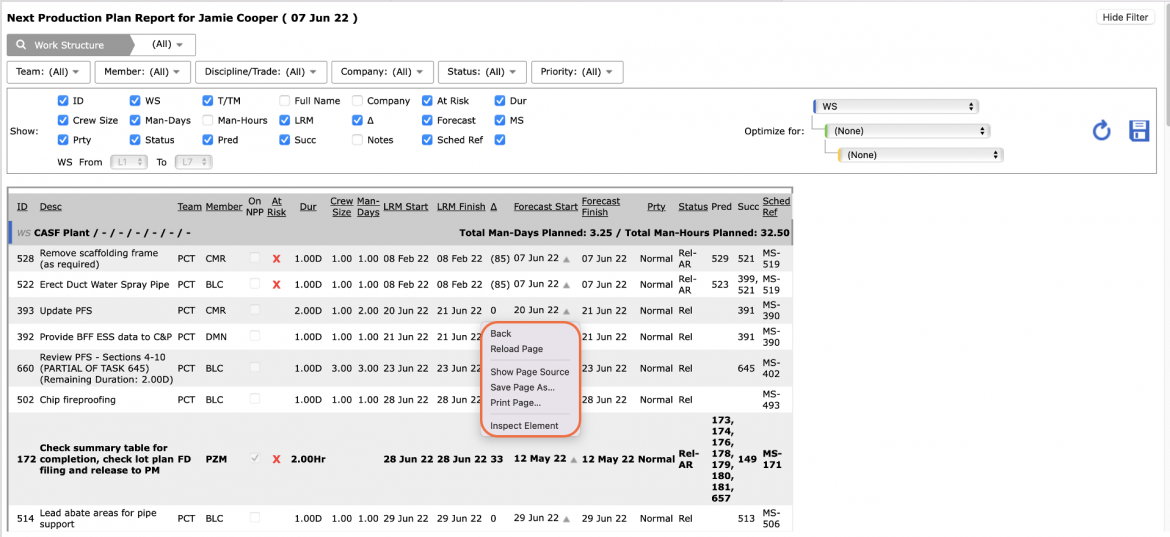Viewport: 1170px width, 537px height.
Task: Choose Inspect Element in context menu
Action: tap(524, 426)
